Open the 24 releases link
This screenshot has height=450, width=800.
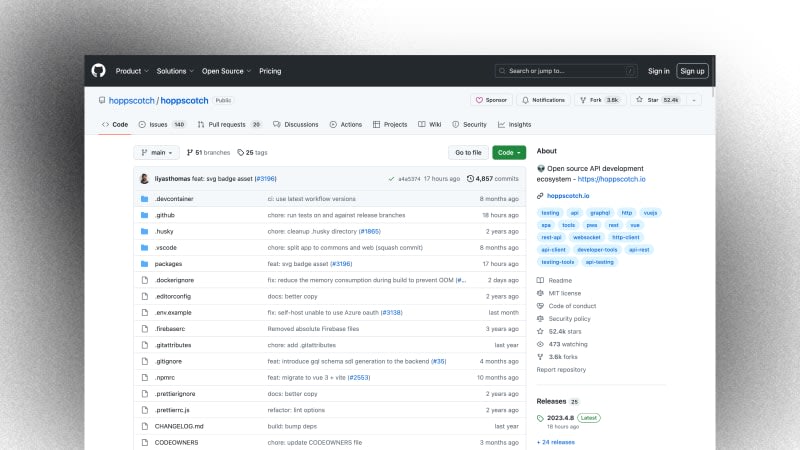click(x=556, y=442)
